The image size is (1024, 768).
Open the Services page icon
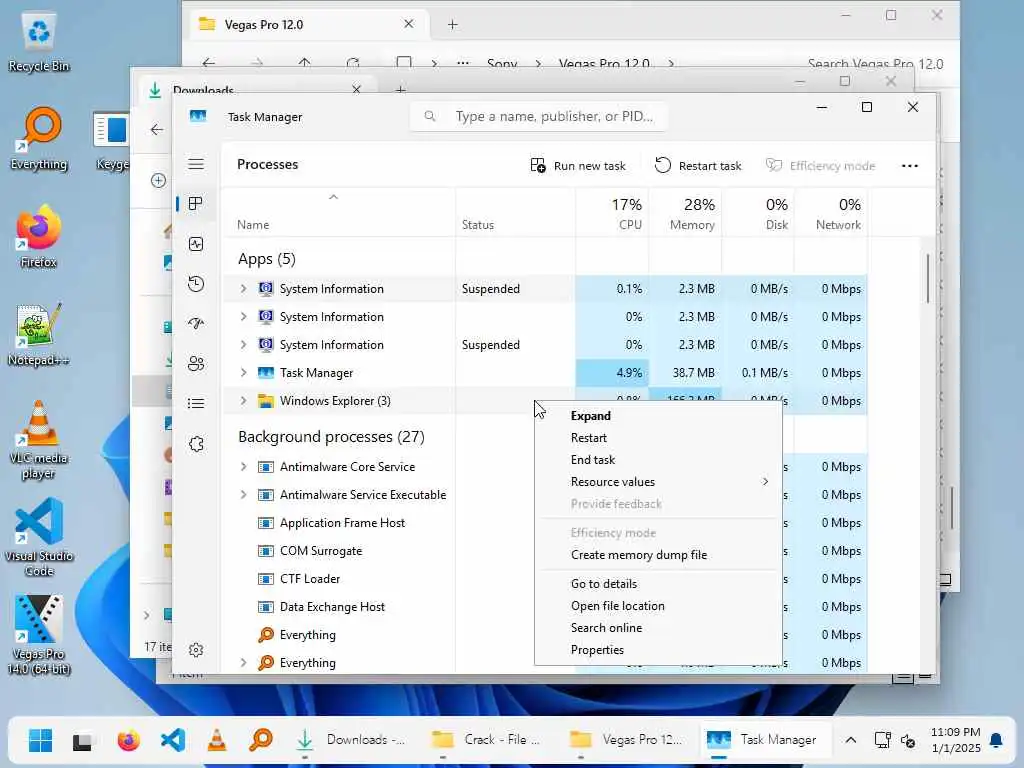coord(196,444)
